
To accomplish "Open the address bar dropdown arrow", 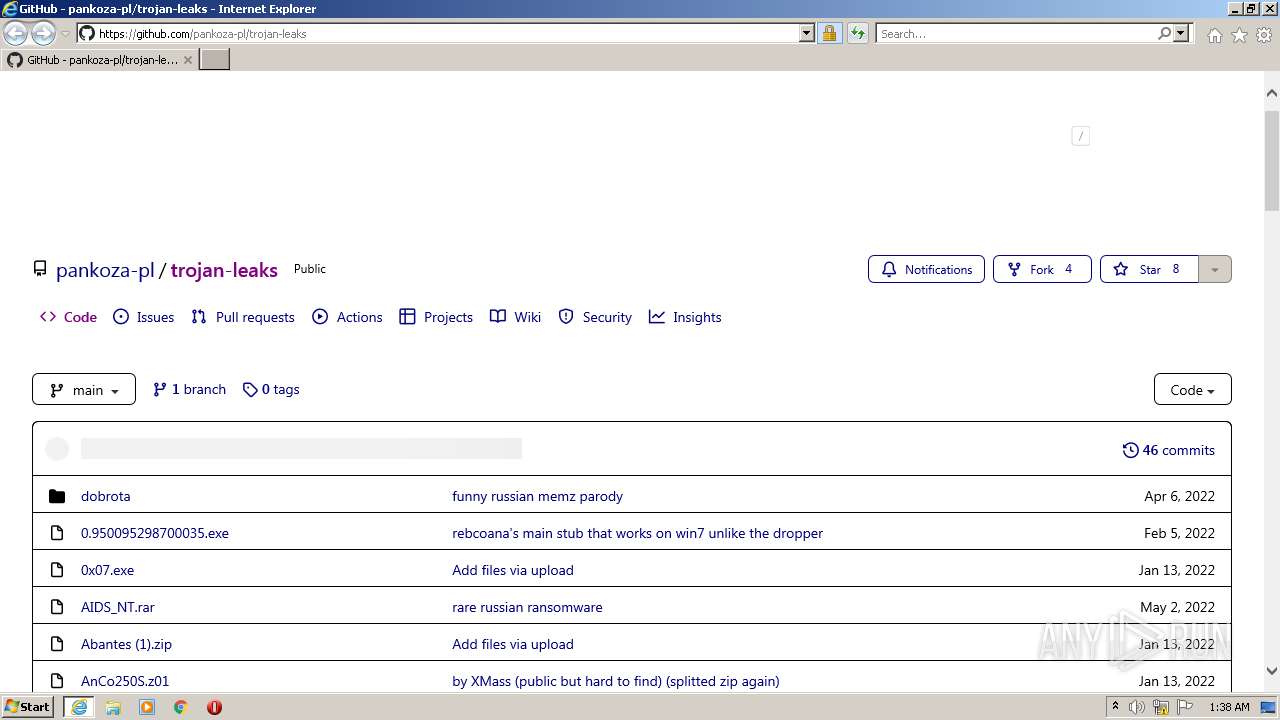I will [807, 33].
